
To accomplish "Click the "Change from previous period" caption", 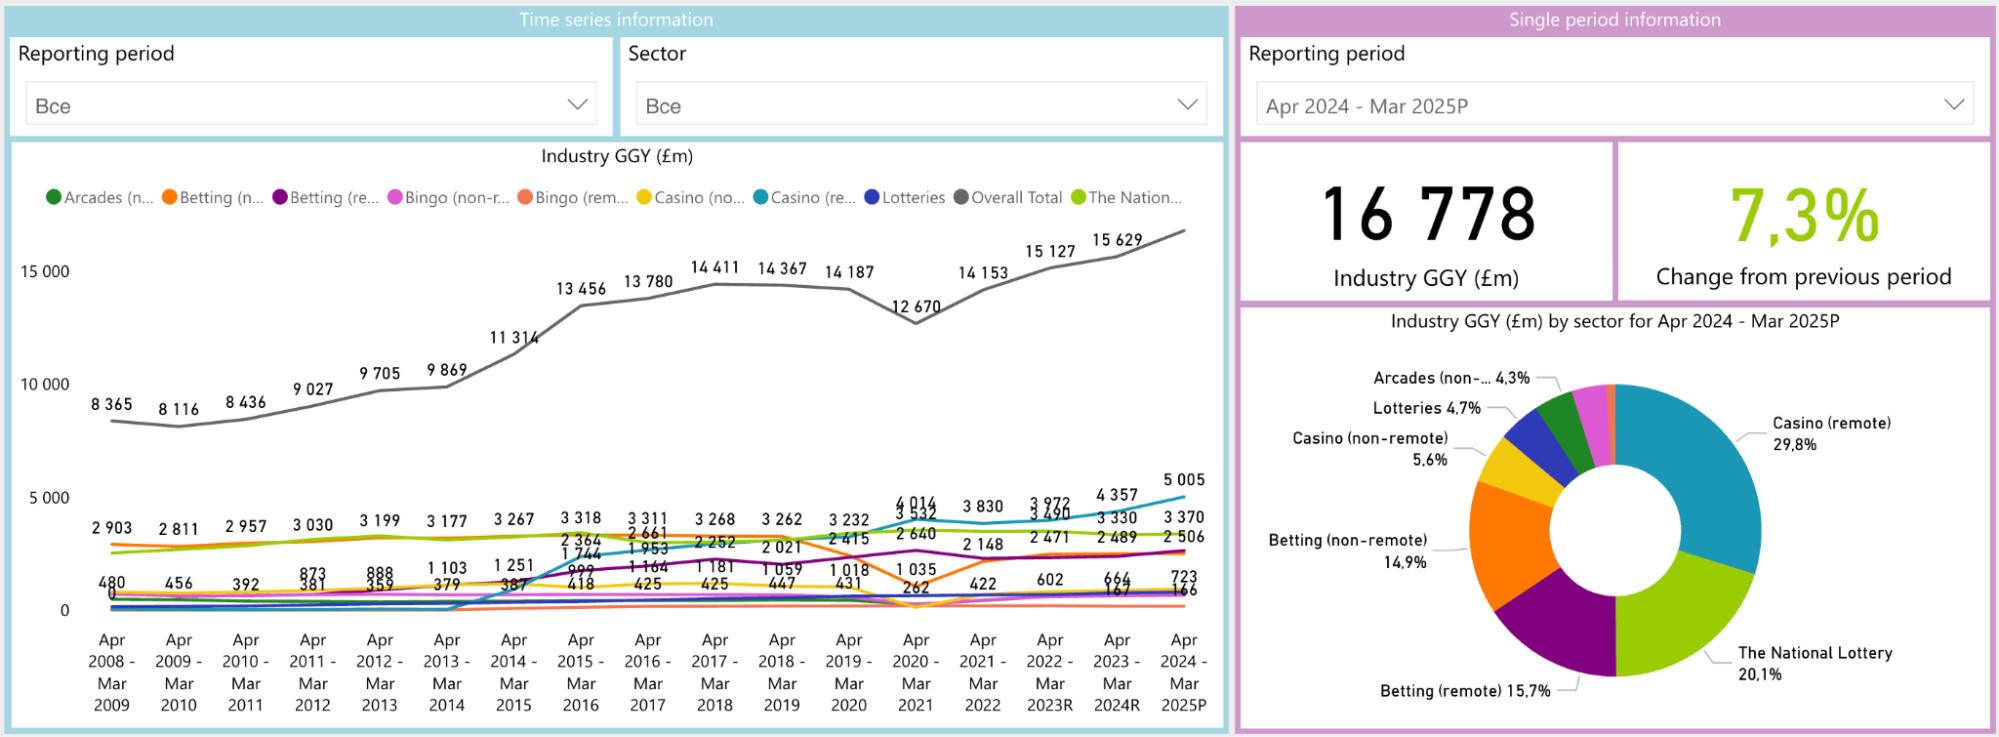I will (x=1804, y=277).
